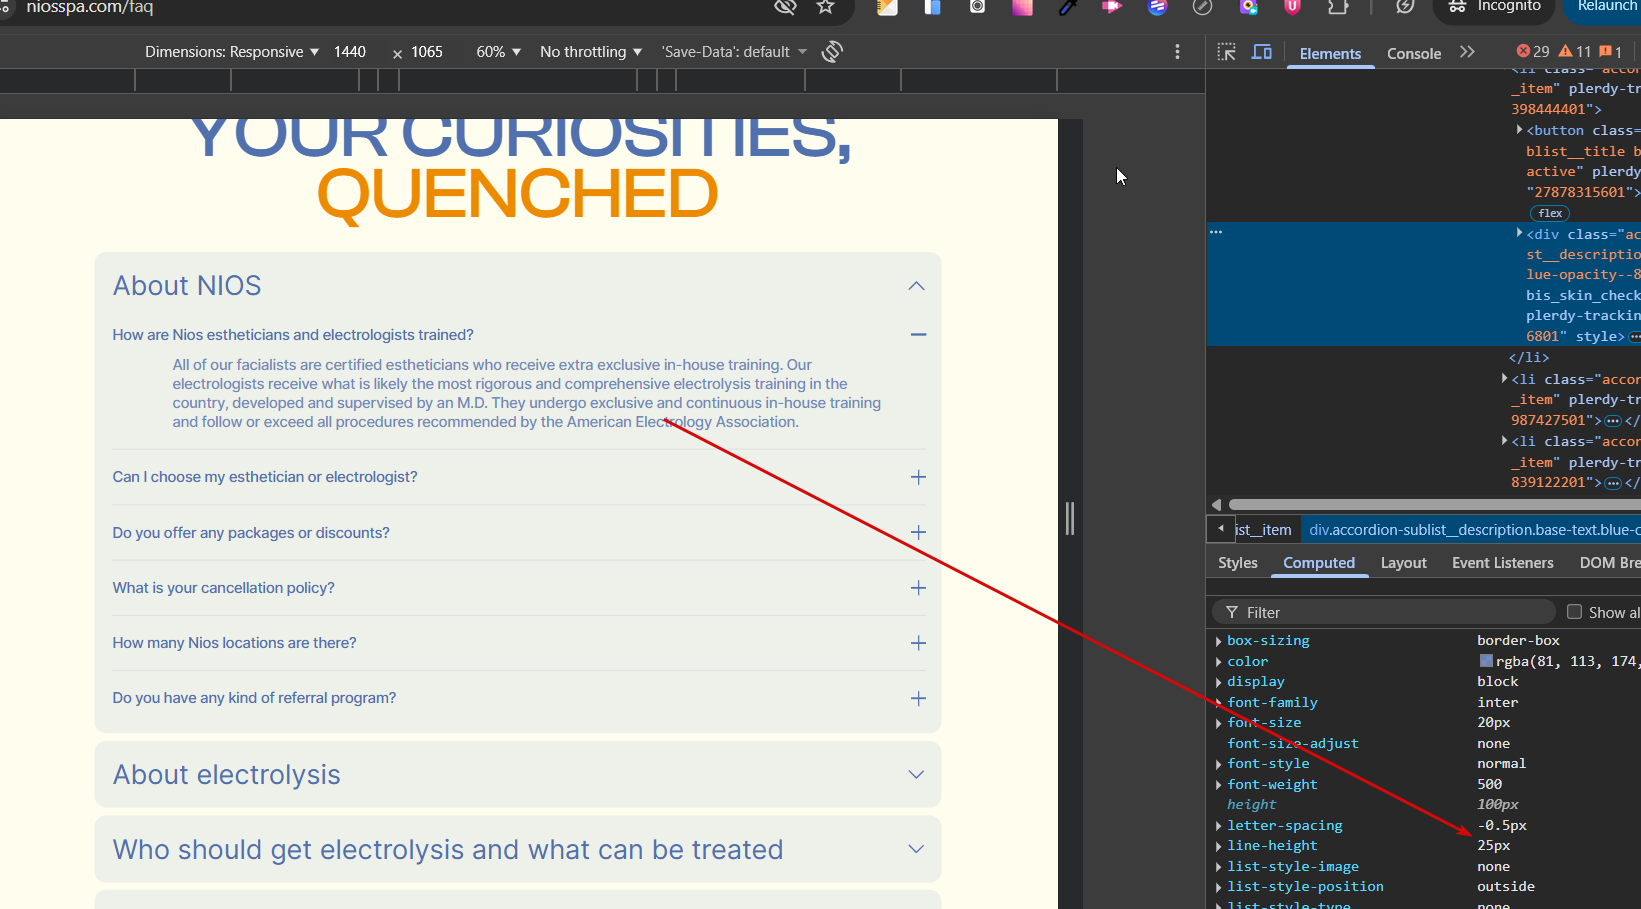The height and width of the screenshot is (909, 1641).
Task: Open the device toolbar three-dot options
Action: (1177, 52)
